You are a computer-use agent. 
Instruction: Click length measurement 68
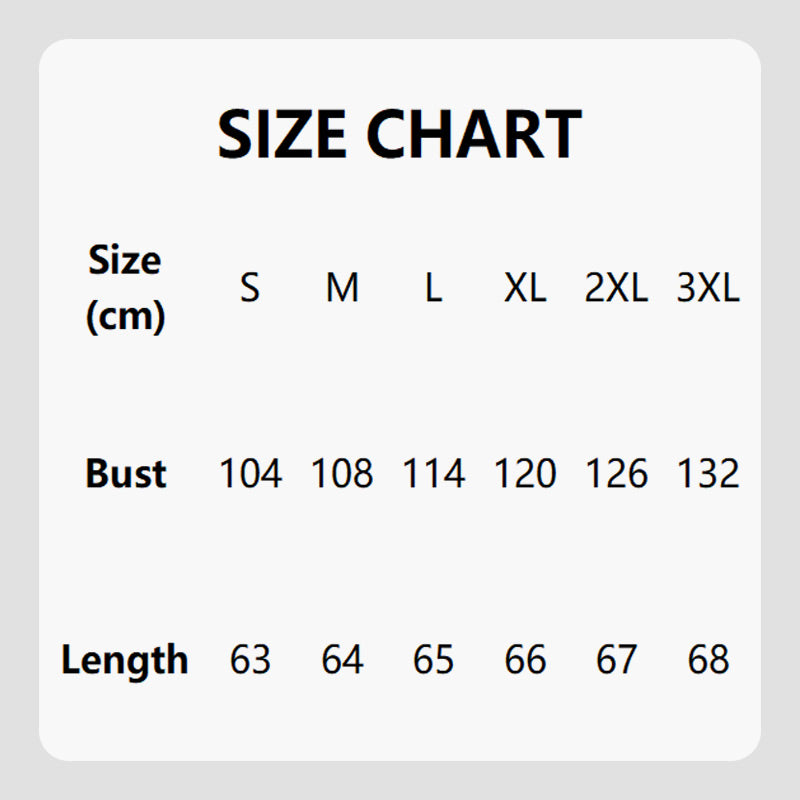pos(708,660)
